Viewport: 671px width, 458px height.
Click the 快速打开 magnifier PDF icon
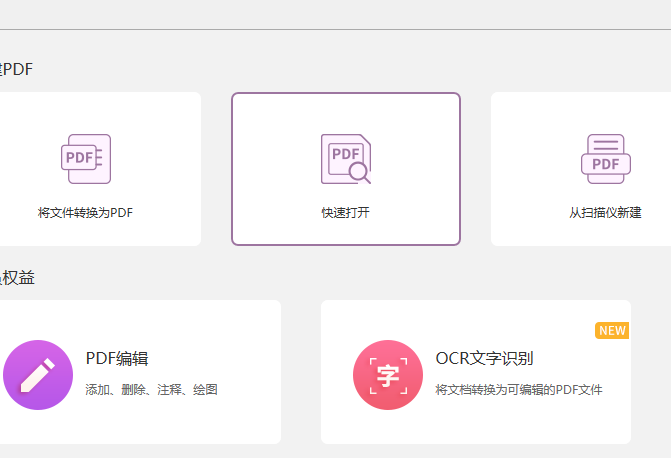pyautogui.click(x=346, y=159)
